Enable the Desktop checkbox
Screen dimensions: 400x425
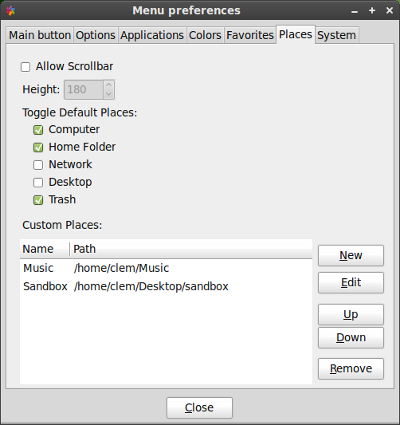pos(38,182)
